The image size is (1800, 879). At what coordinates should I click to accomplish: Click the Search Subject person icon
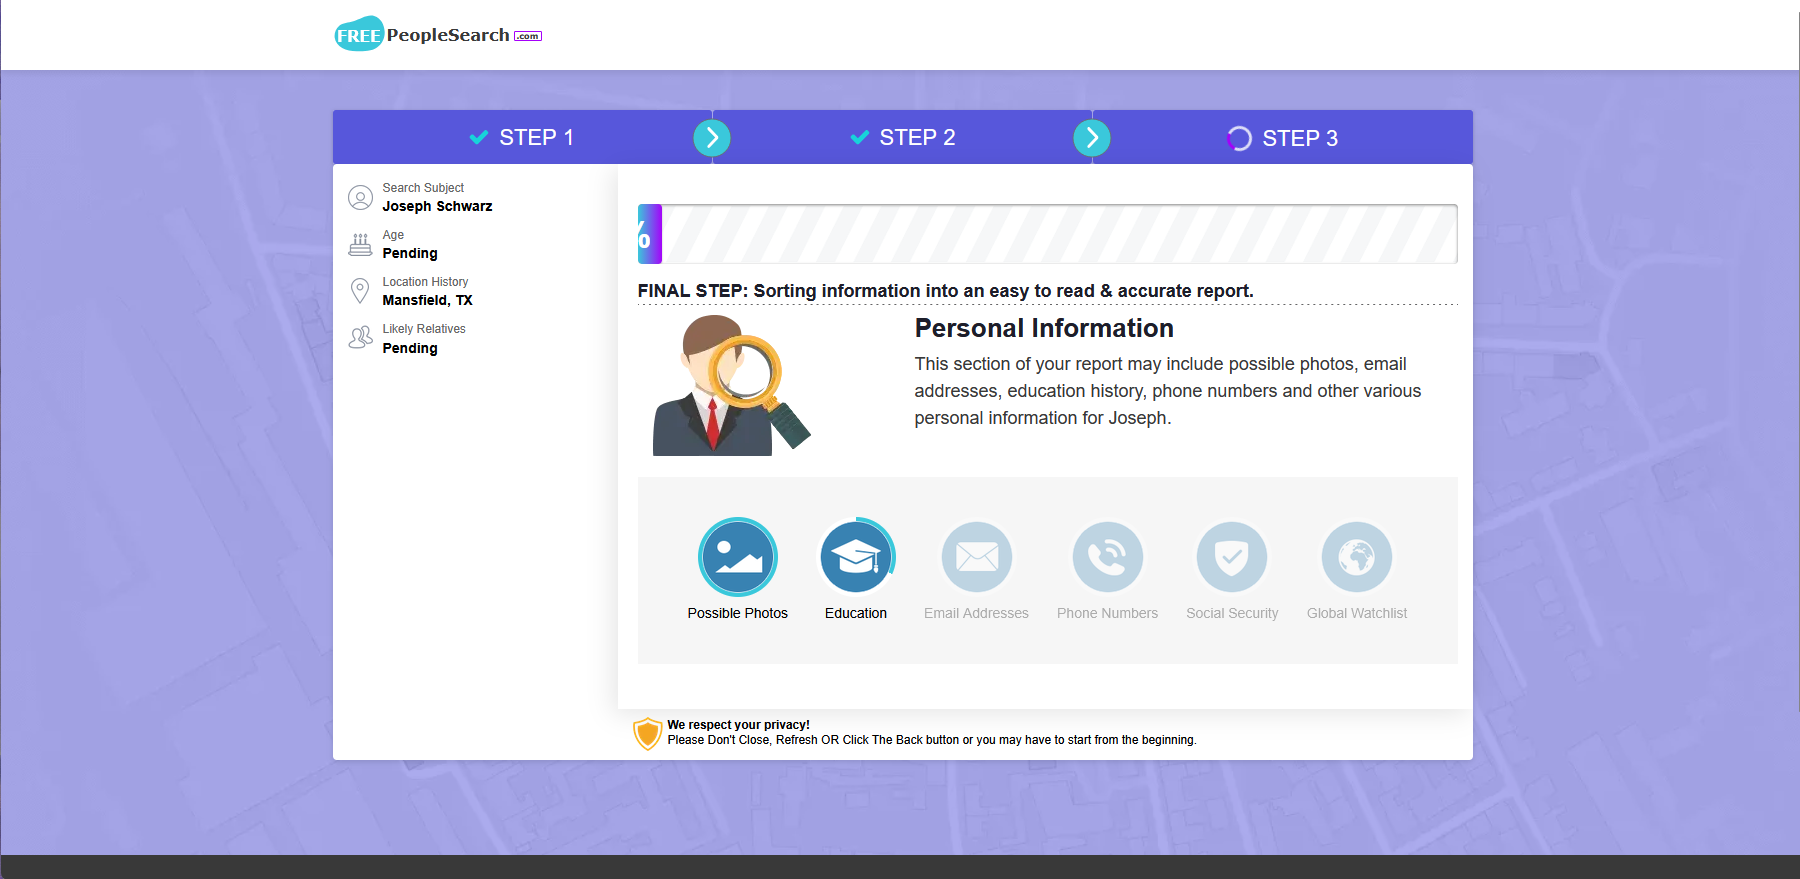coord(360,197)
